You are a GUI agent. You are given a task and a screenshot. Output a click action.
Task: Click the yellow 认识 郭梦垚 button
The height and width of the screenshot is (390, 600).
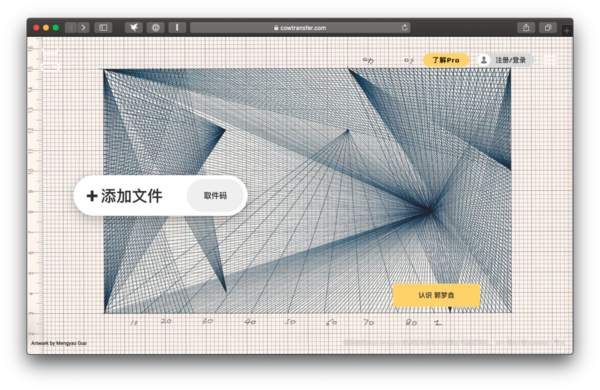point(436,295)
